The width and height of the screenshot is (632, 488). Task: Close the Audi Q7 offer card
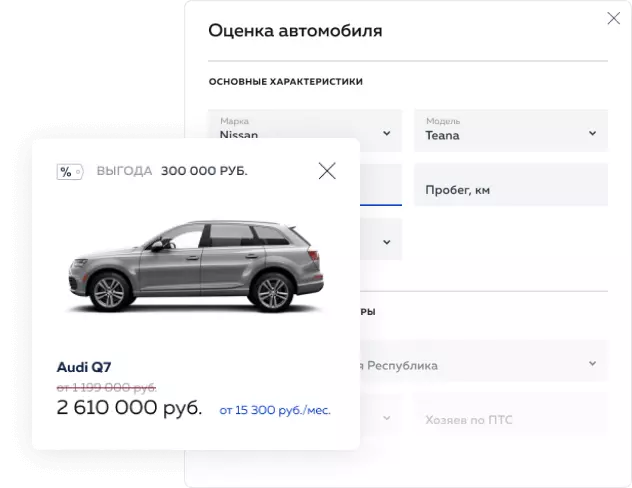pos(327,171)
